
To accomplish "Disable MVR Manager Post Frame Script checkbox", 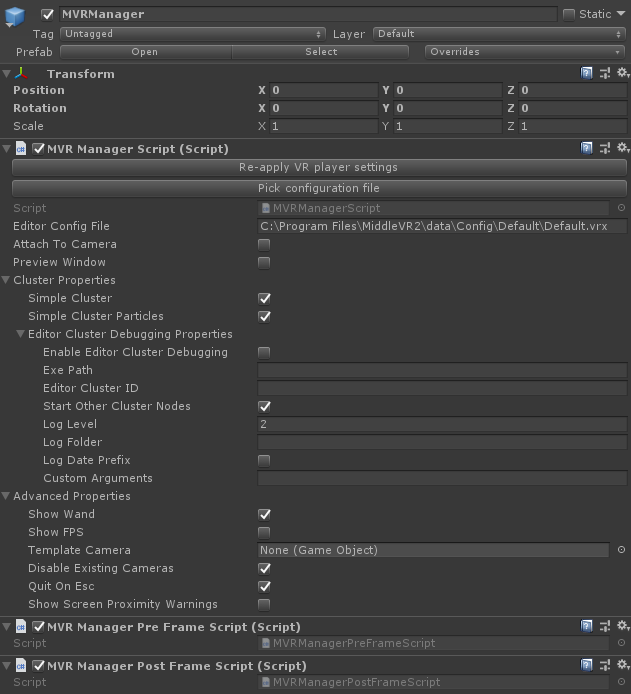I will (x=38, y=666).
